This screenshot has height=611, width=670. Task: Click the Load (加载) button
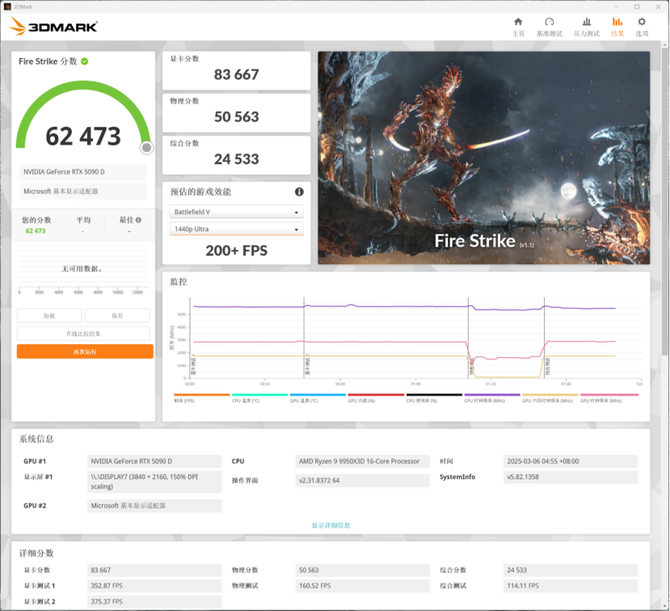[x=49, y=315]
